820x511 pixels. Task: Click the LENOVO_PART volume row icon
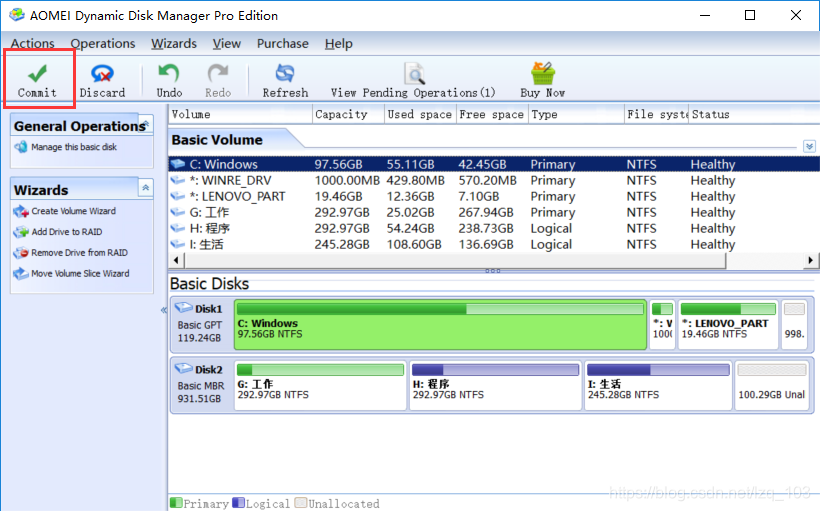pos(178,196)
